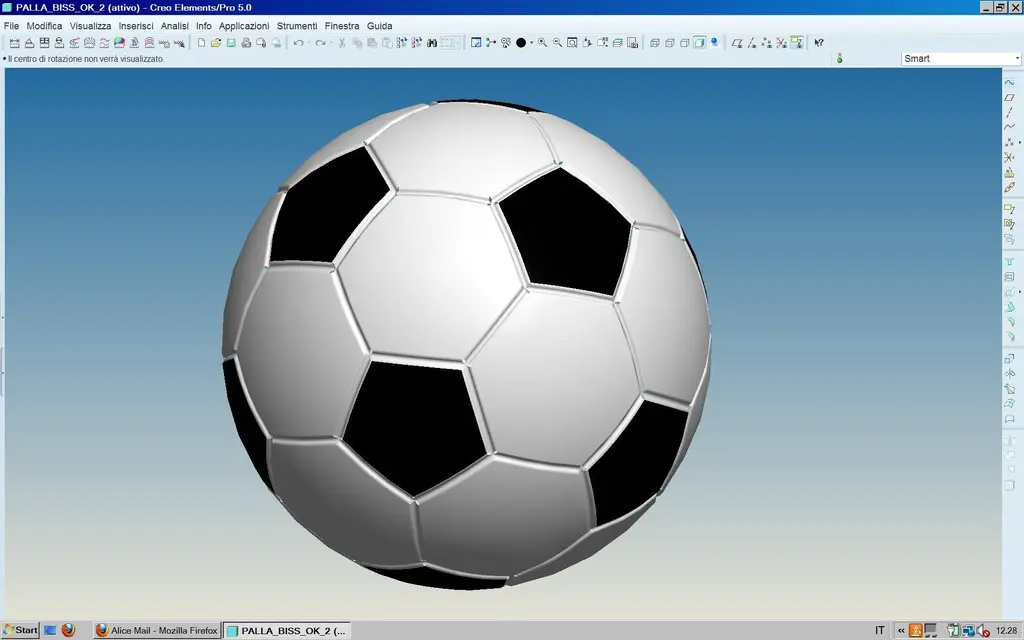Launch the View Manager
The height and width of the screenshot is (640, 1024).
pos(632,43)
